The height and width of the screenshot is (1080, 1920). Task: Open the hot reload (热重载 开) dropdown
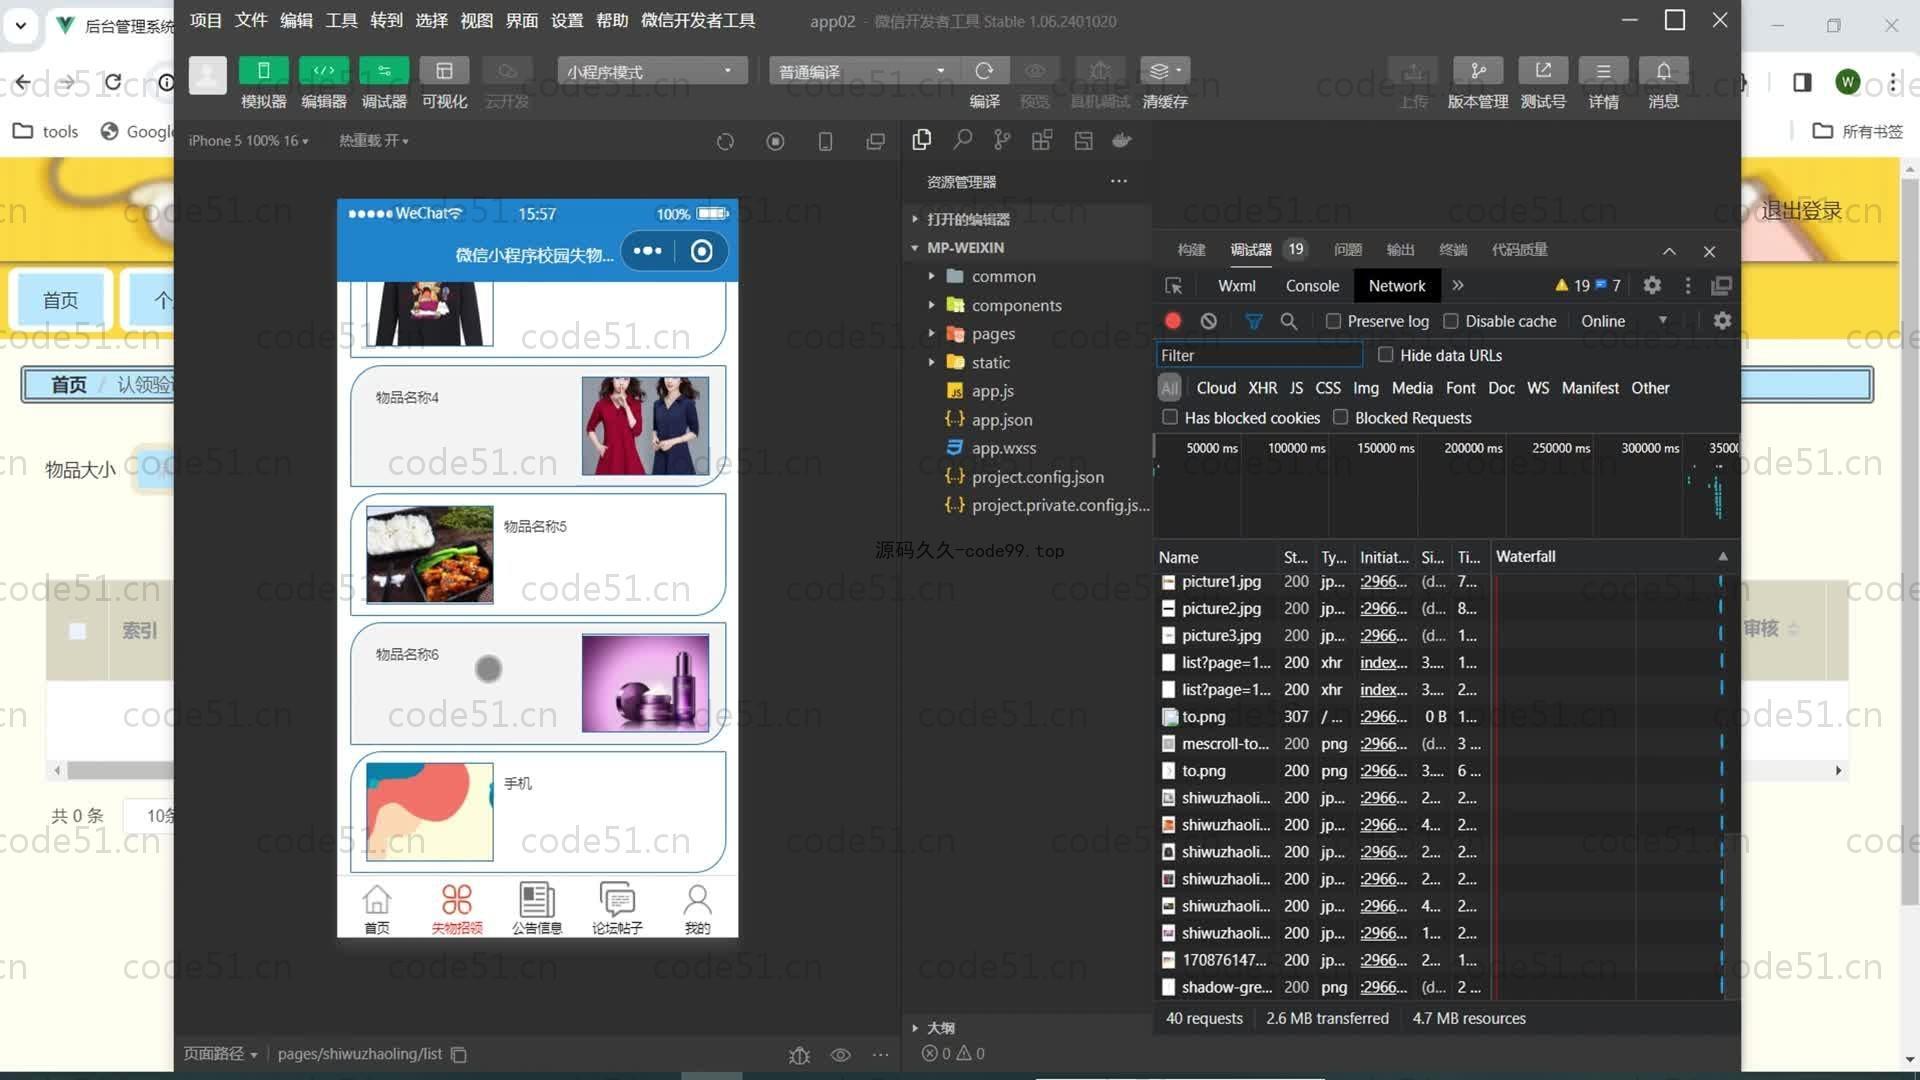[373, 141]
